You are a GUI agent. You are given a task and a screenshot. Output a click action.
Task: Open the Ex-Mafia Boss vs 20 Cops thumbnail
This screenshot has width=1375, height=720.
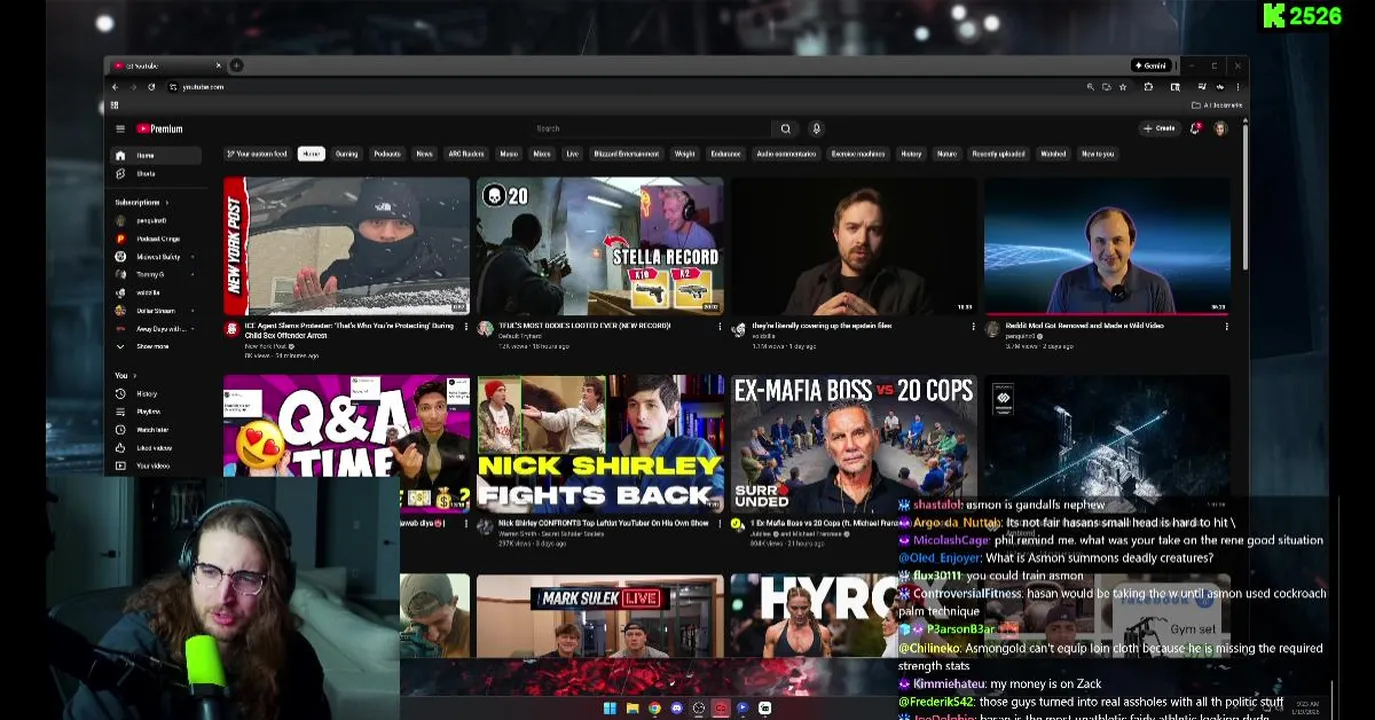(x=854, y=444)
